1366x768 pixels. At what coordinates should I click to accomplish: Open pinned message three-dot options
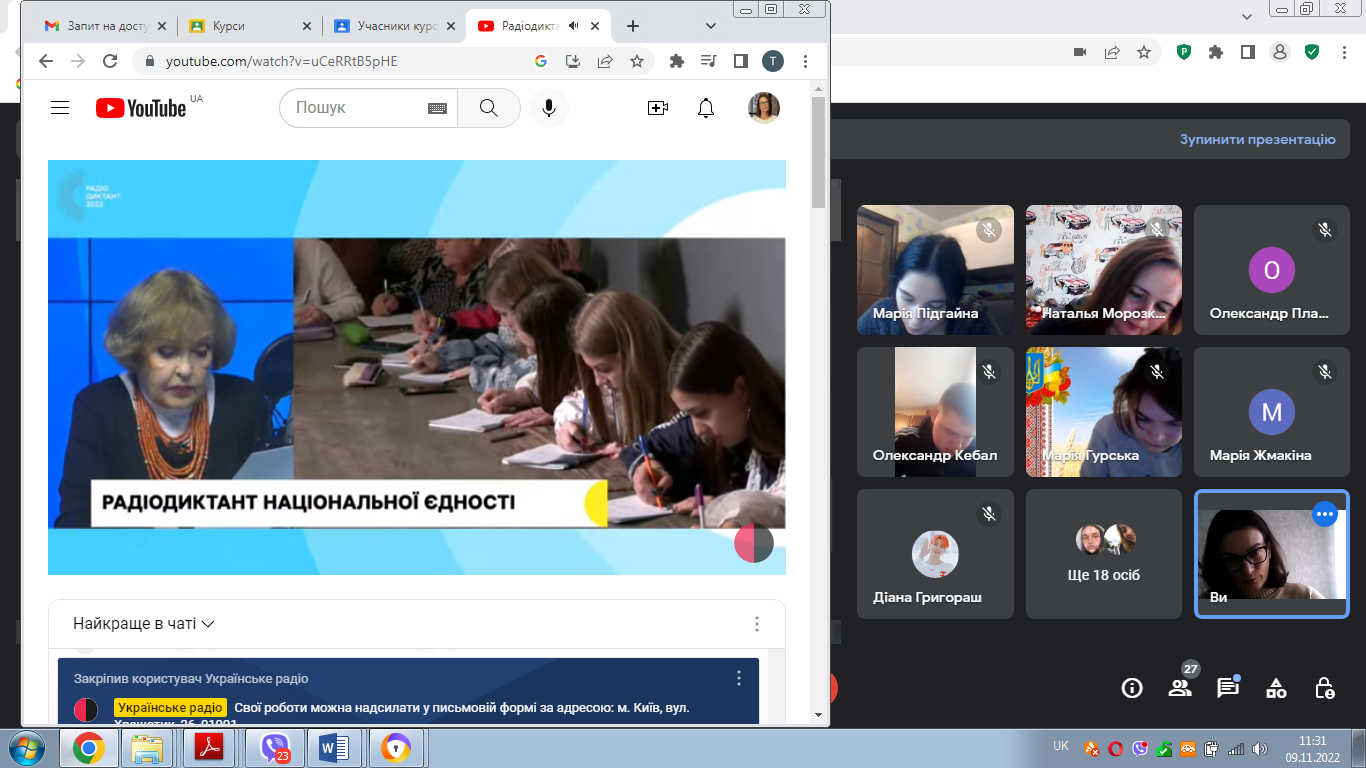coord(739,678)
